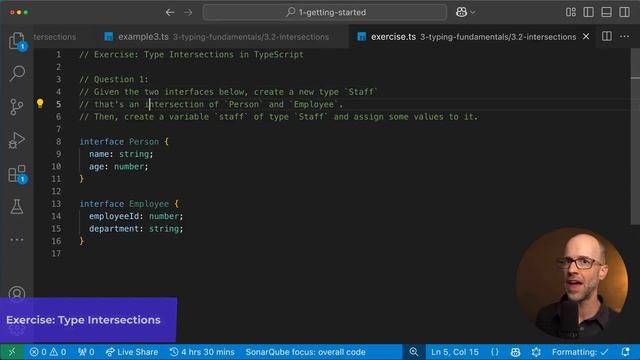Viewport: 640px width, 360px height.
Task: Click 'interface Person' declaration text
Action: (x=119, y=142)
